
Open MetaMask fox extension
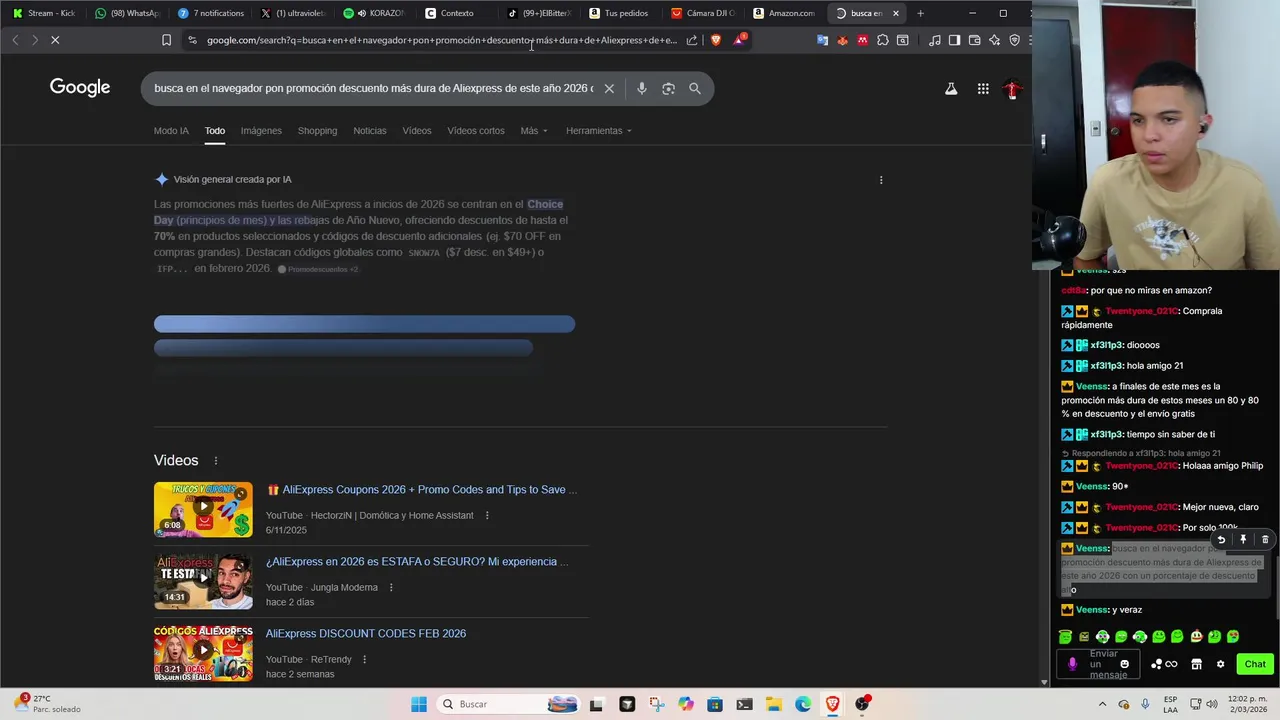(842, 40)
